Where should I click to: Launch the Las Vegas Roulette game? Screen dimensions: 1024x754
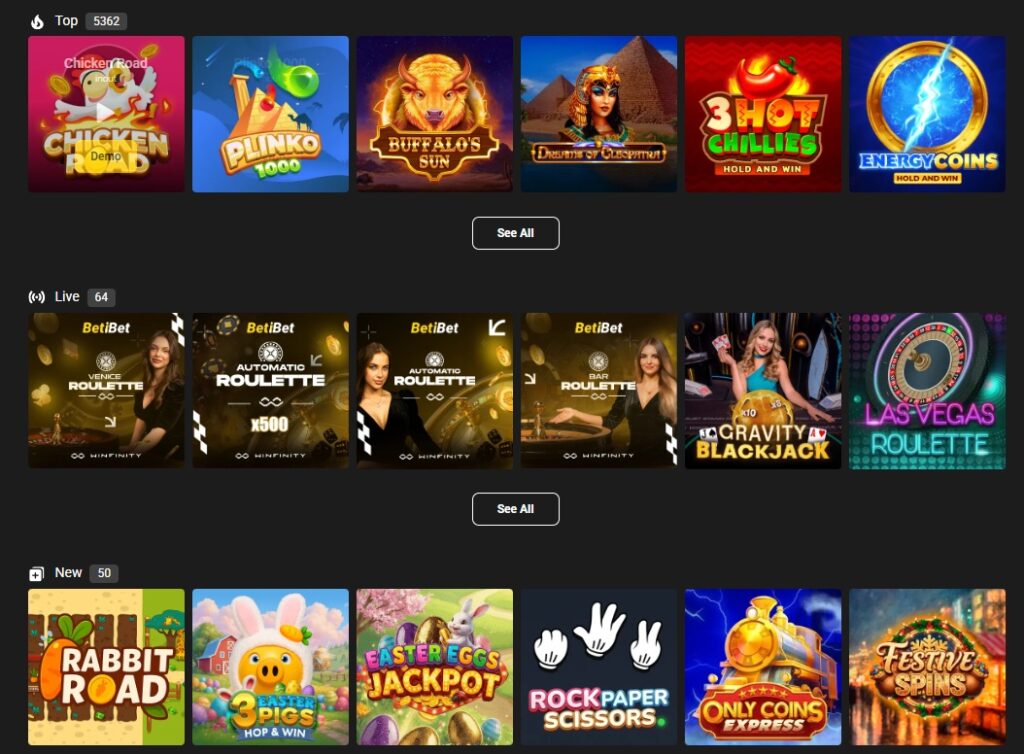(927, 390)
